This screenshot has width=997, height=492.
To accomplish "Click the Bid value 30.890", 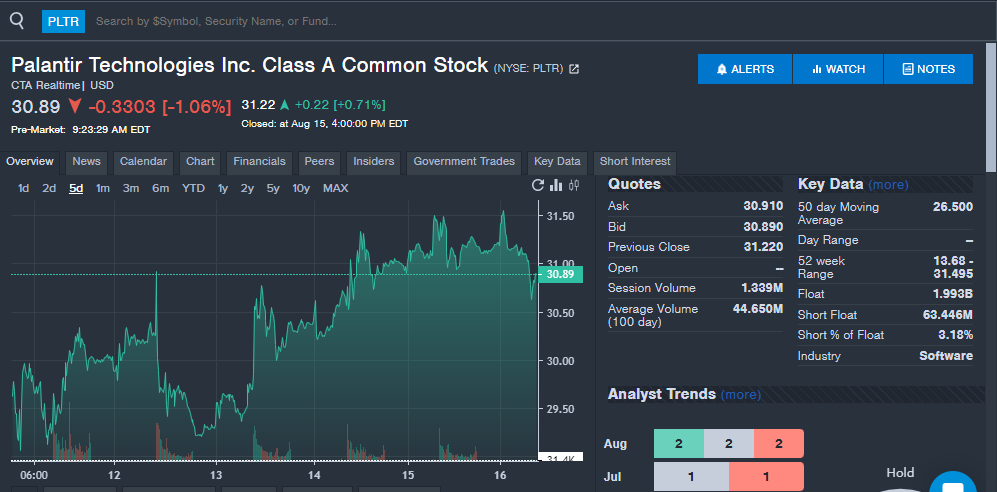I will click(x=763, y=227).
